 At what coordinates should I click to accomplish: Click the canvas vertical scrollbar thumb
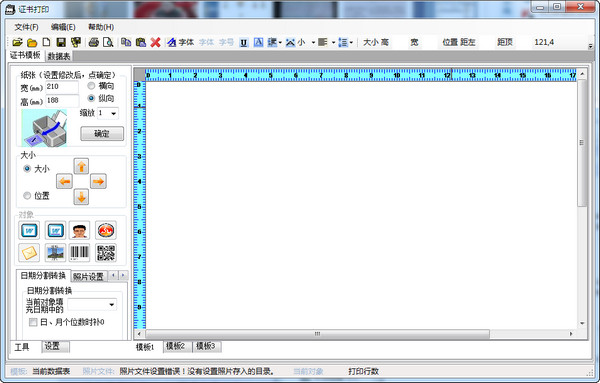tap(582, 143)
